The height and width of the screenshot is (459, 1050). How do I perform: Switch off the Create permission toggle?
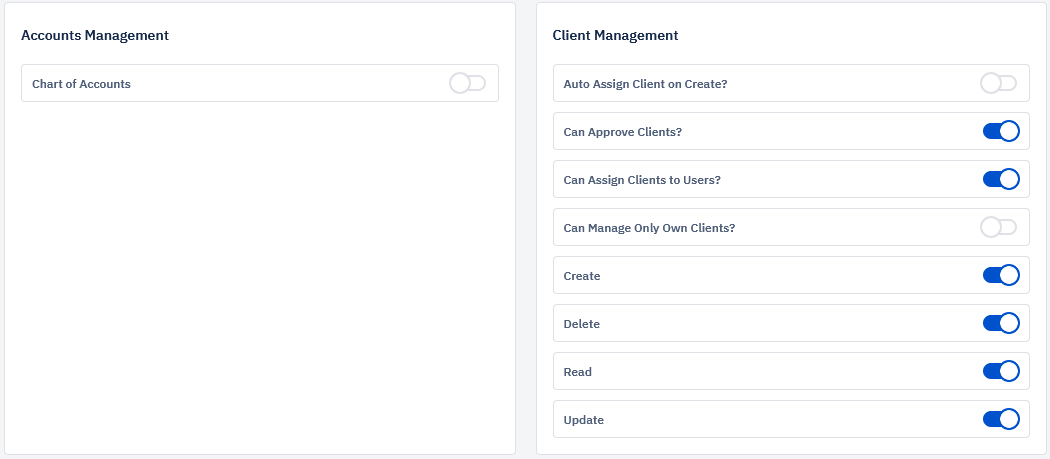tap(1001, 275)
